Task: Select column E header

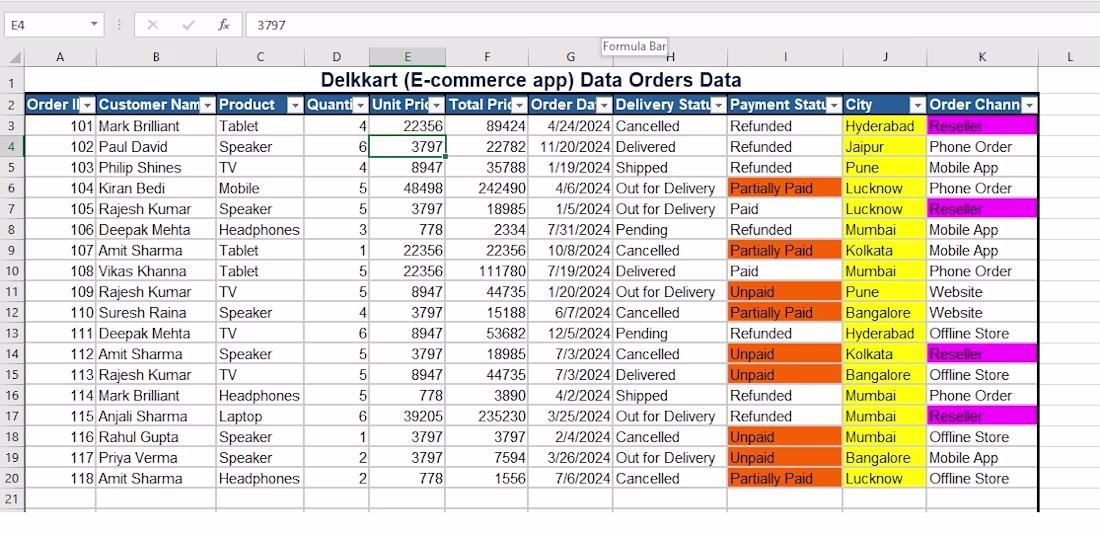Action: coord(407,57)
